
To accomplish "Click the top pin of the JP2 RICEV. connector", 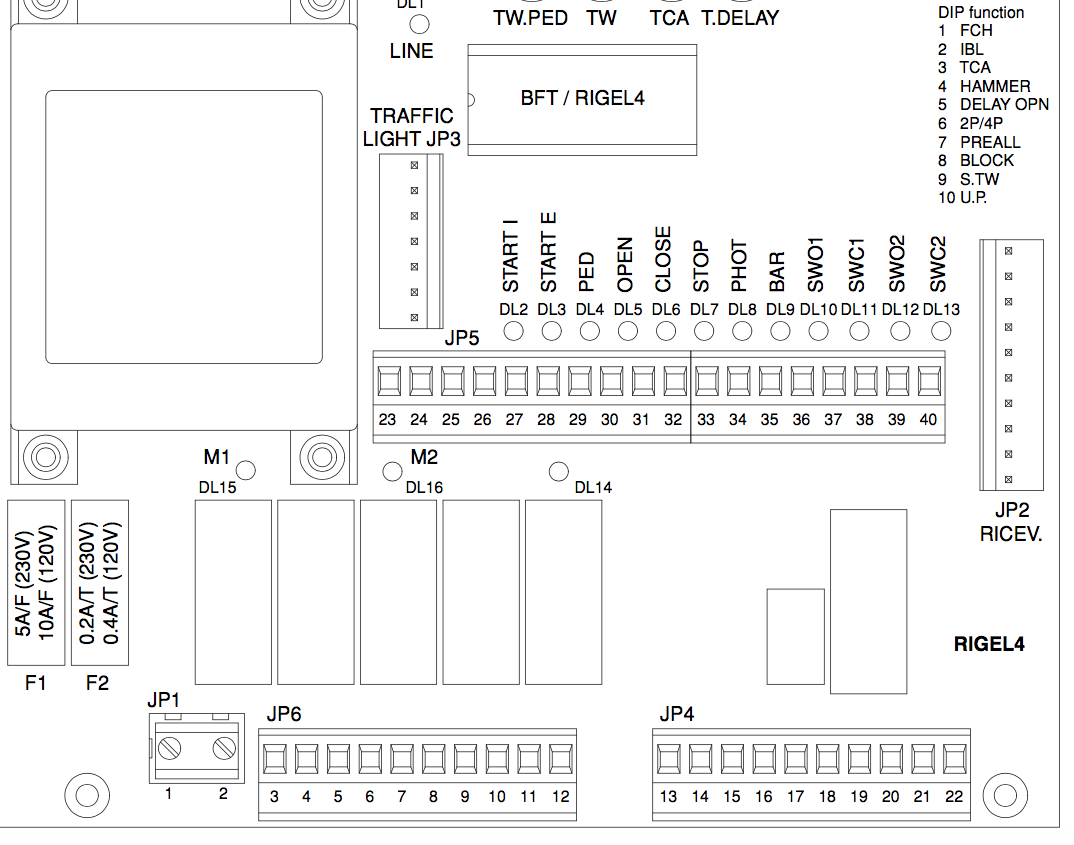I will pos(1008,251).
